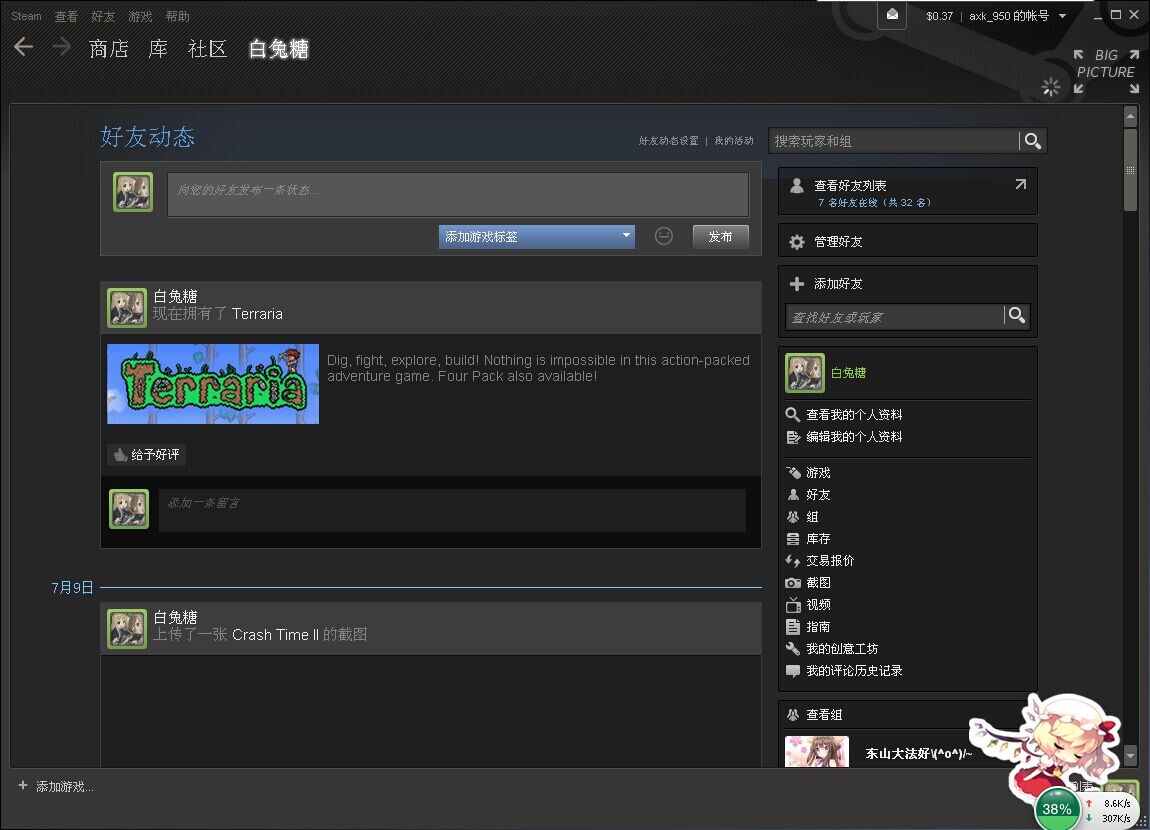Image resolution: width=1150 pixels, height=830 pixels.
Task: Click the scrollbar up arrow
Action: [x=1130, y=116]
